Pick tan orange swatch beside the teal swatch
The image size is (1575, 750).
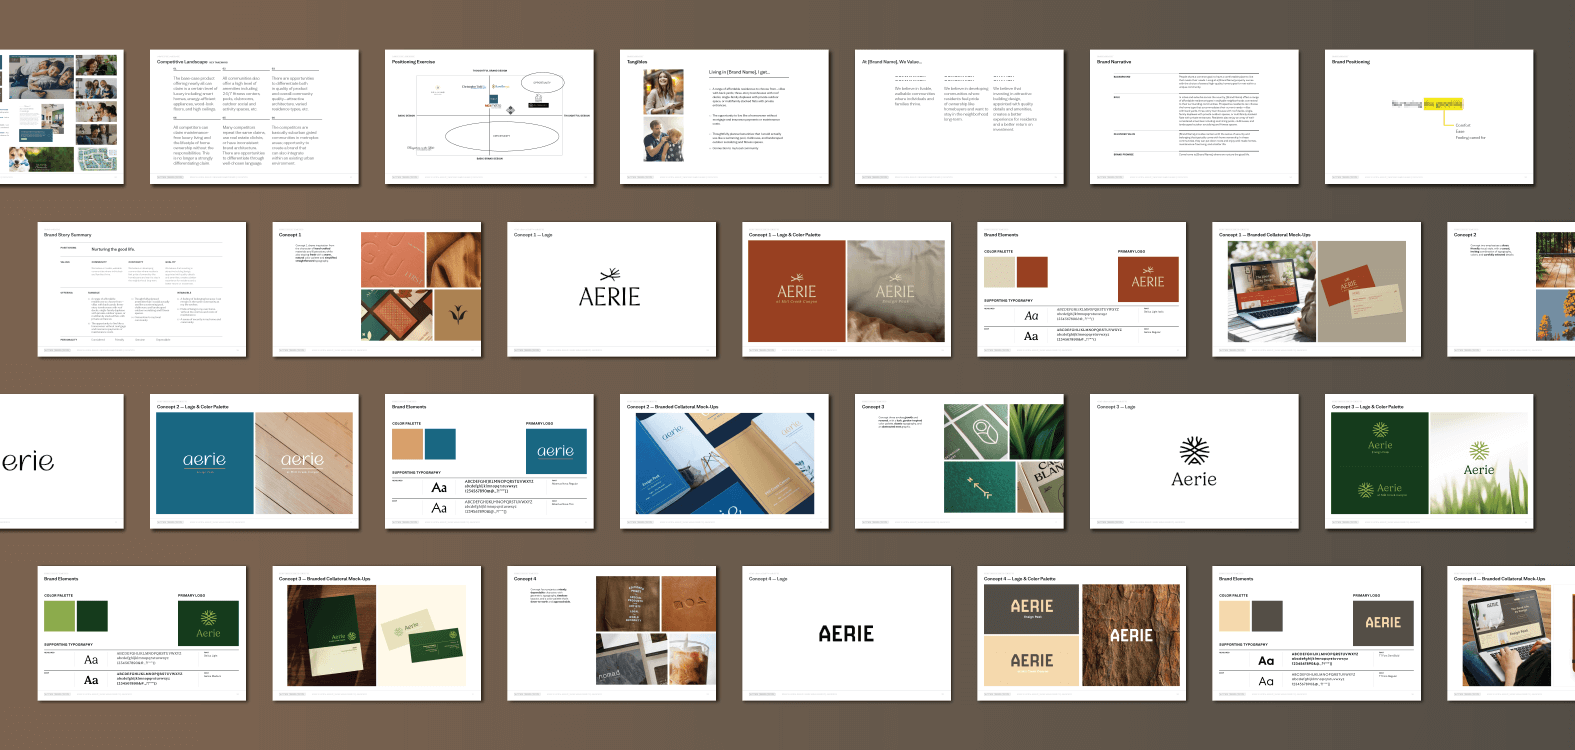(407, 444)
